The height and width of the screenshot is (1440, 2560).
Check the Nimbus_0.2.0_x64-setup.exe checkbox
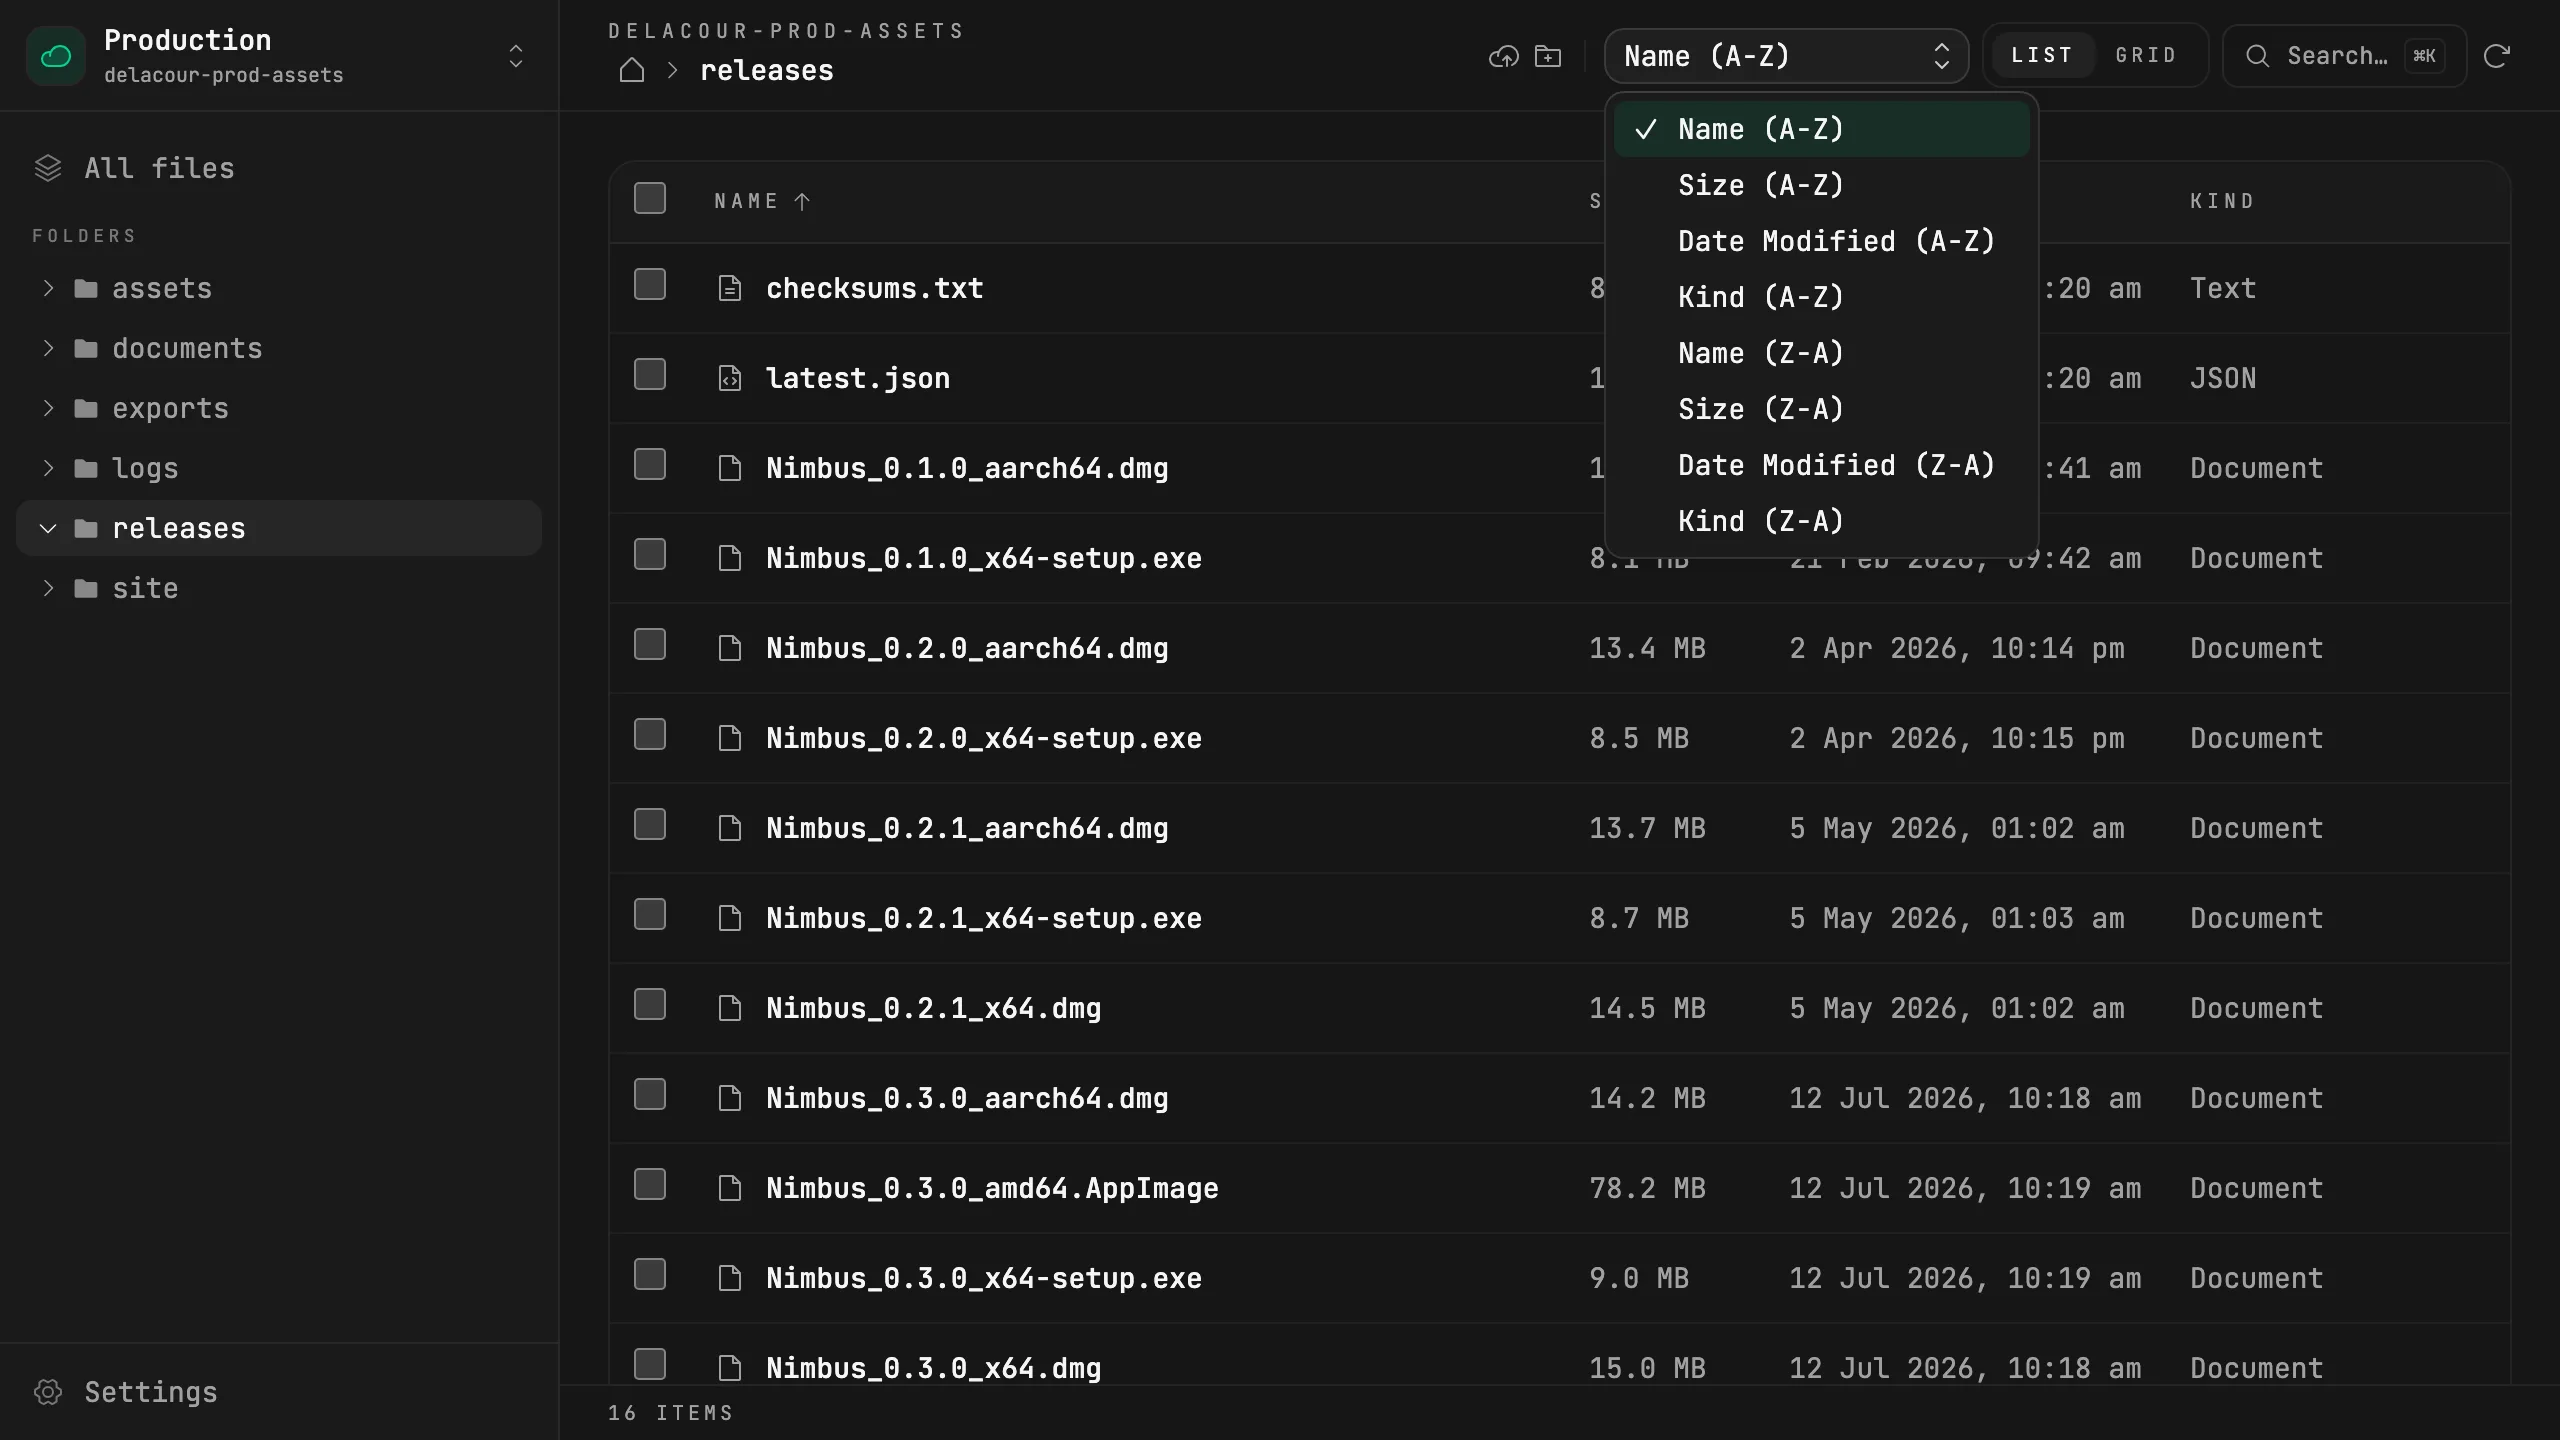(x=650, y=734)
